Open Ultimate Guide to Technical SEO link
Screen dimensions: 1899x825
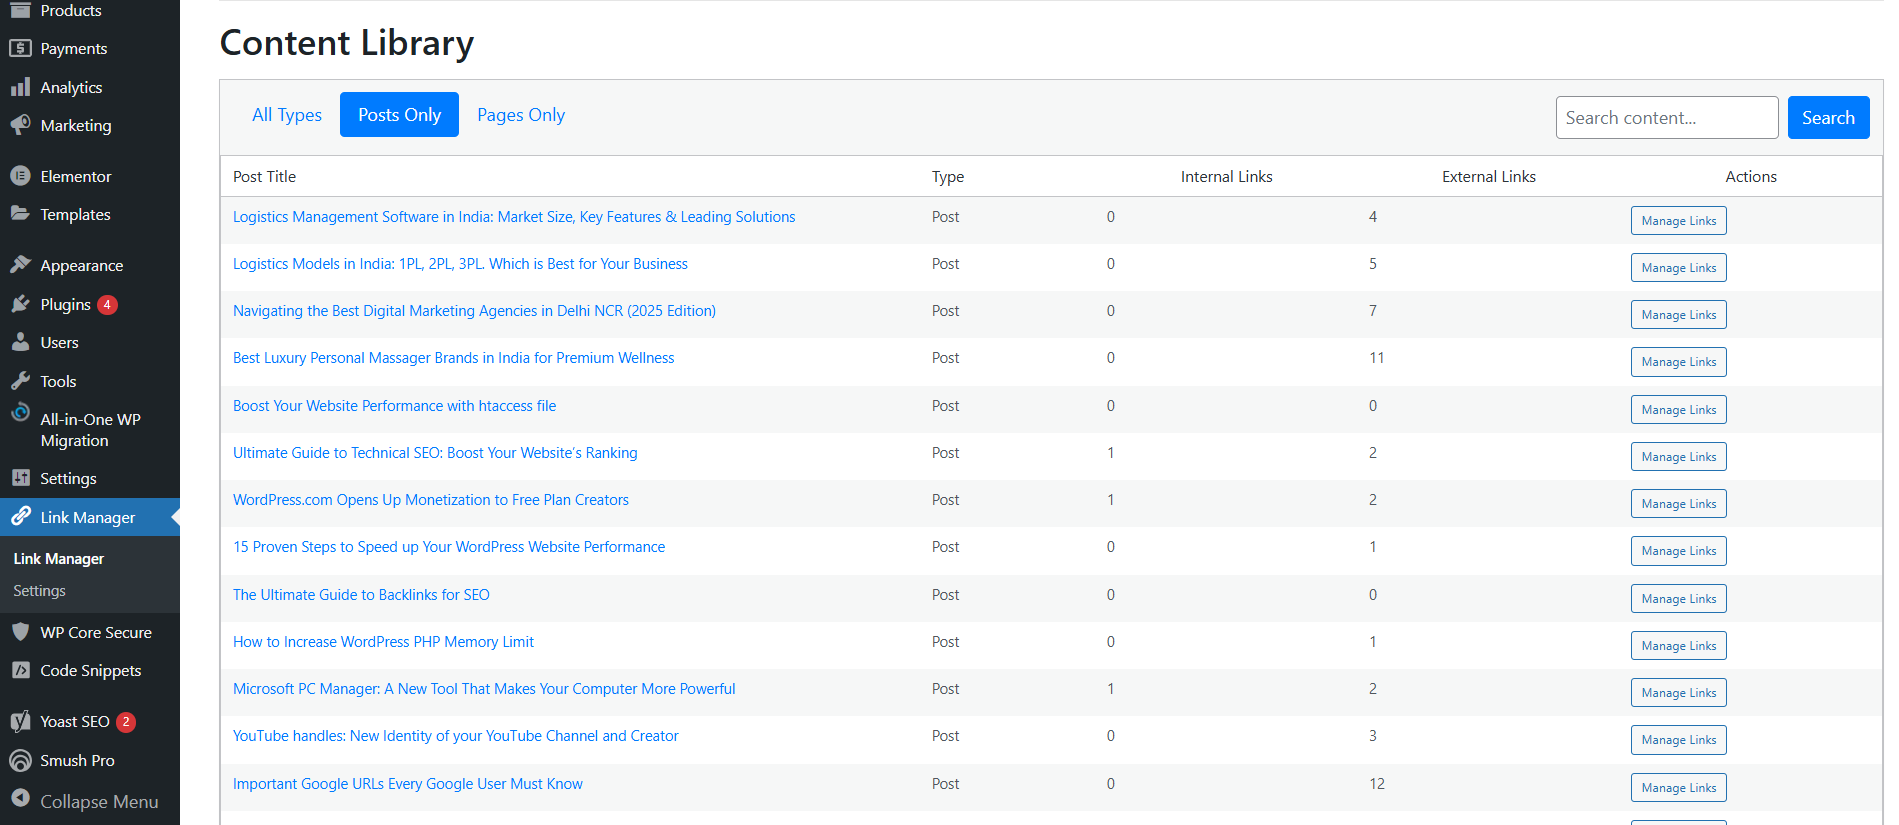(435, 453)
